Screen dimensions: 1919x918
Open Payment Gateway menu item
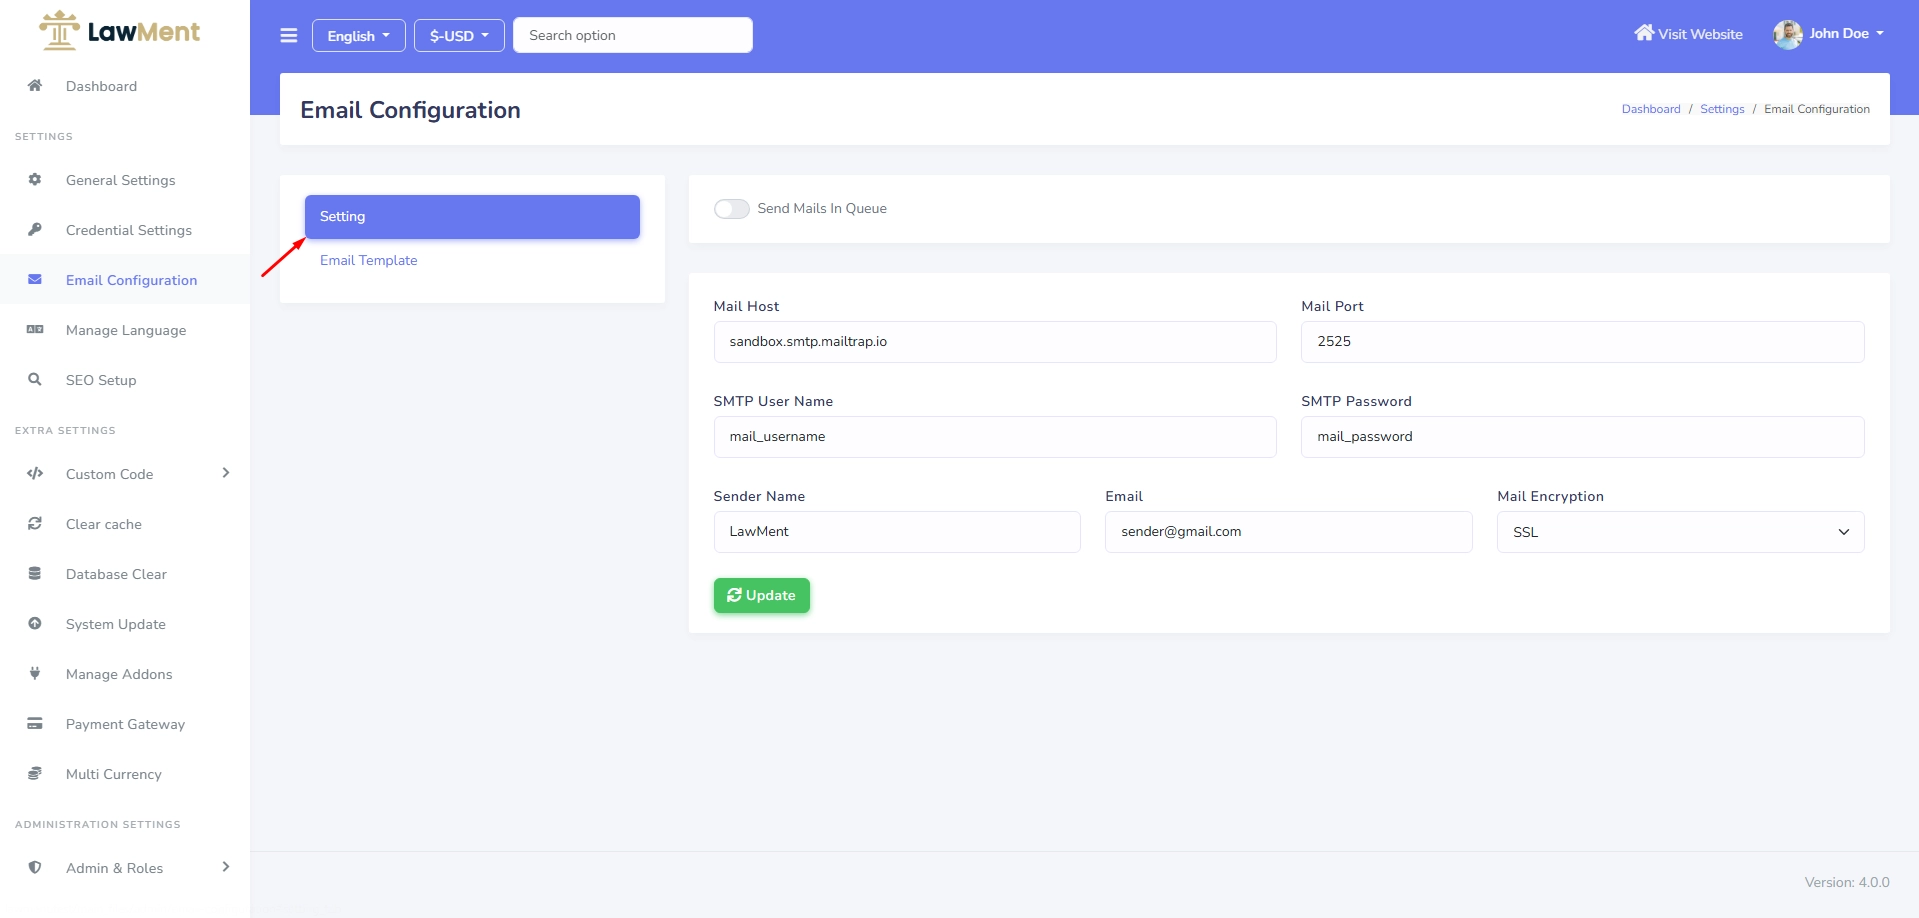[125, 724]
